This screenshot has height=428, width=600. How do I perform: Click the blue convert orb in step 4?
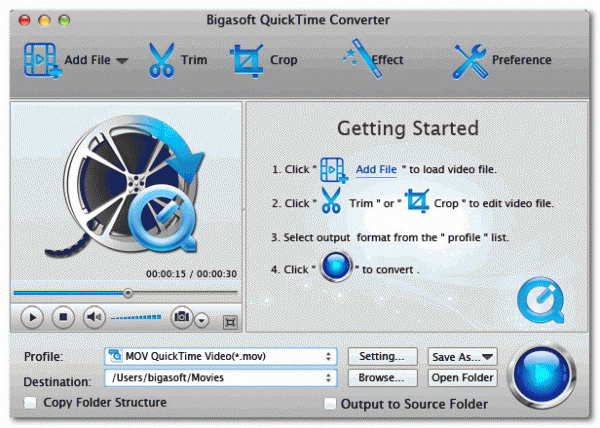pyautogui.click(x=336, y=266)
